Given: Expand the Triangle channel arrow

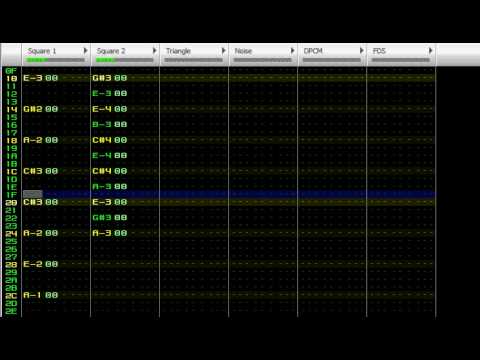Looking at the screenshot, I should point(223,51).
